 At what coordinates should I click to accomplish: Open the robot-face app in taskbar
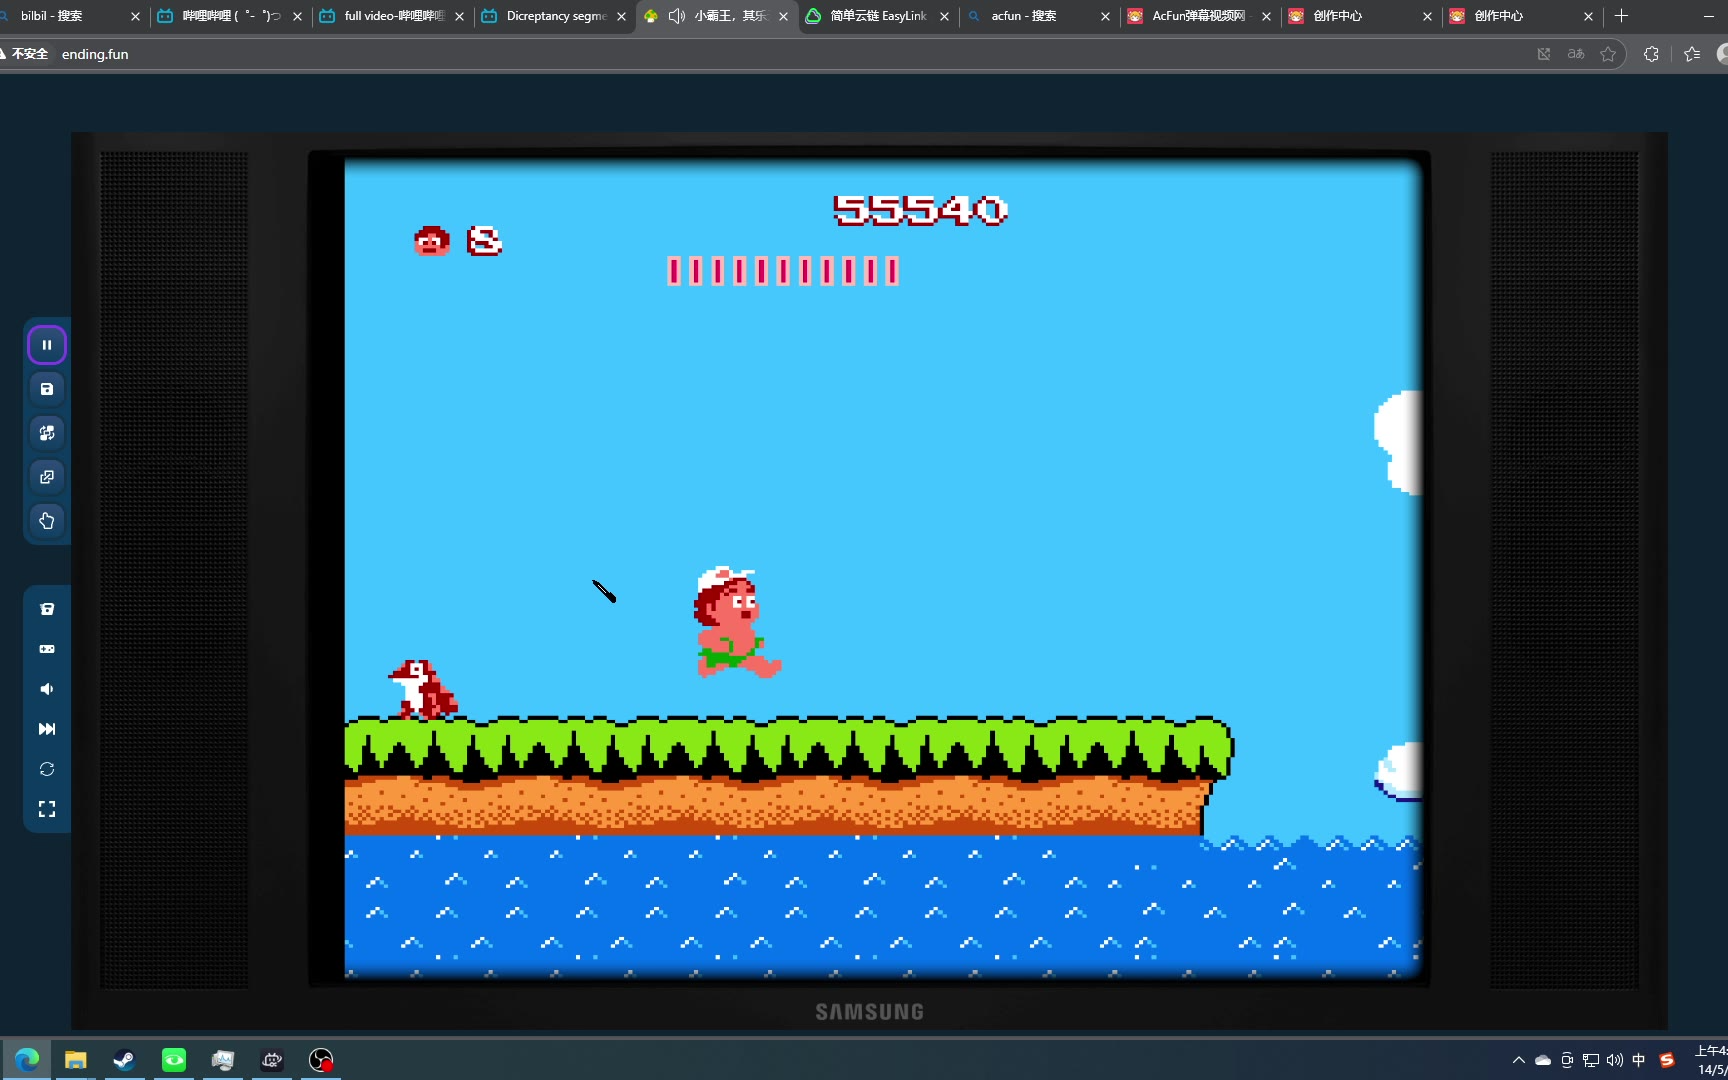coord(272,1060)
